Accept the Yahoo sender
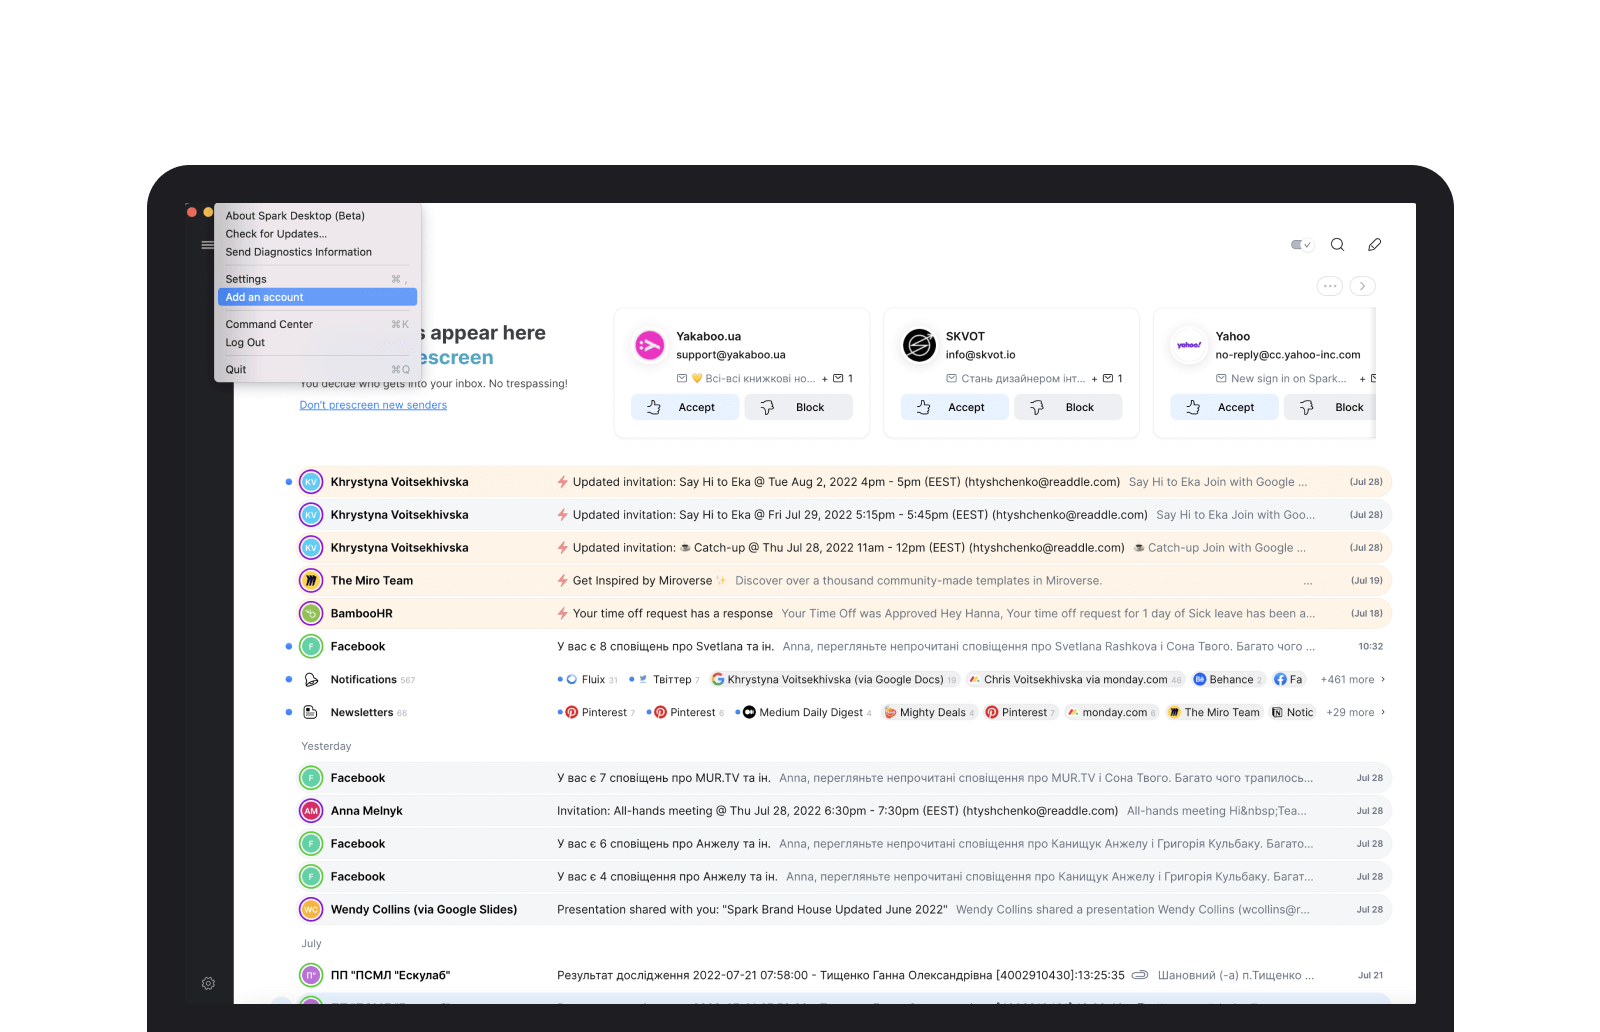This screenshot has height=1032, width=1600. point(1225,407)
